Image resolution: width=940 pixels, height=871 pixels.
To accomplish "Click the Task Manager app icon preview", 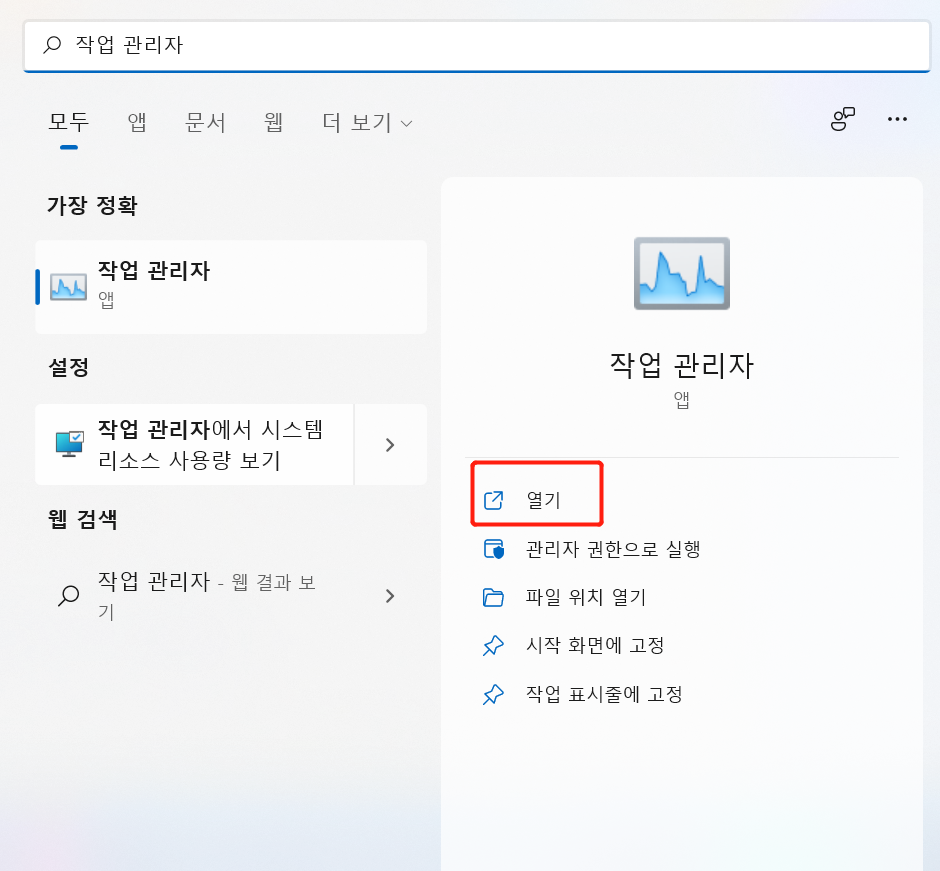I will pyautogui.click(x=681, y=272).
